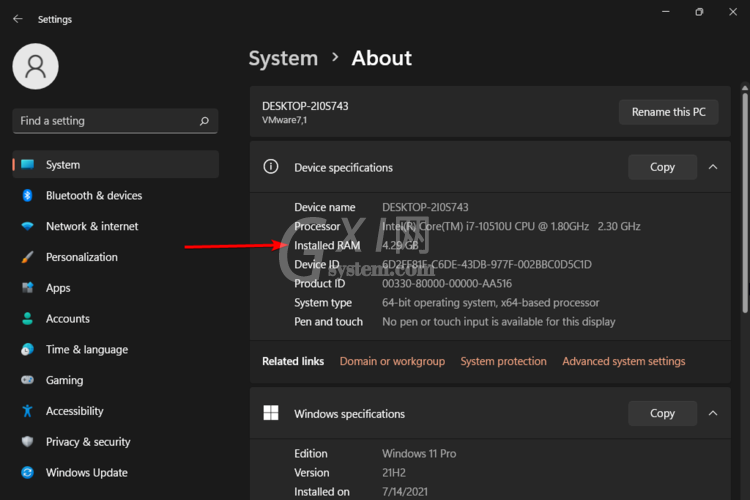Open Windows Update page
The image size is (750, 500).
pos(116,472)
